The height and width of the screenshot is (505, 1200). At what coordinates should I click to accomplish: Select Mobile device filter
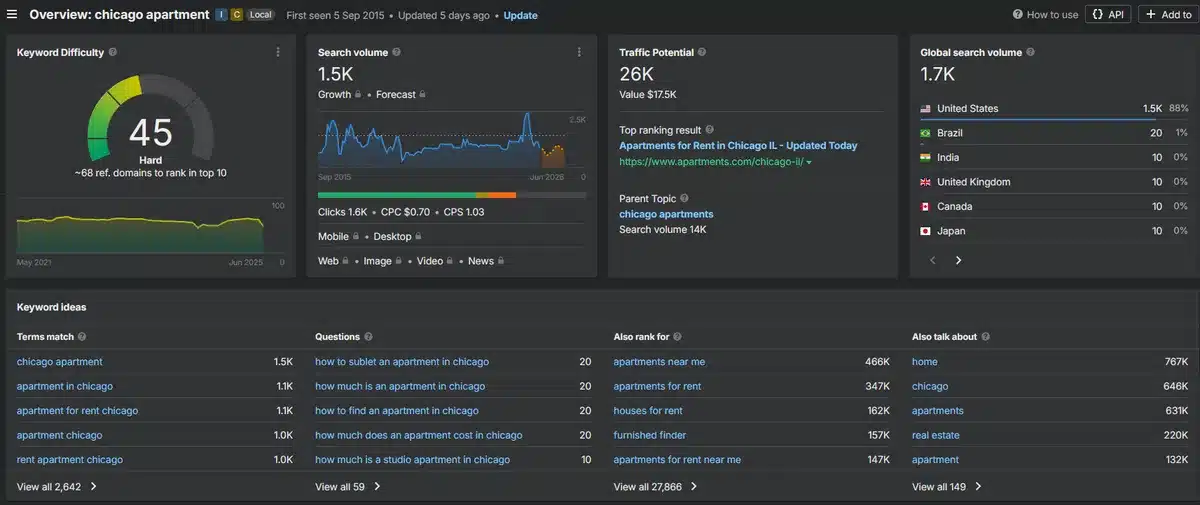click(x=333, y=237)
